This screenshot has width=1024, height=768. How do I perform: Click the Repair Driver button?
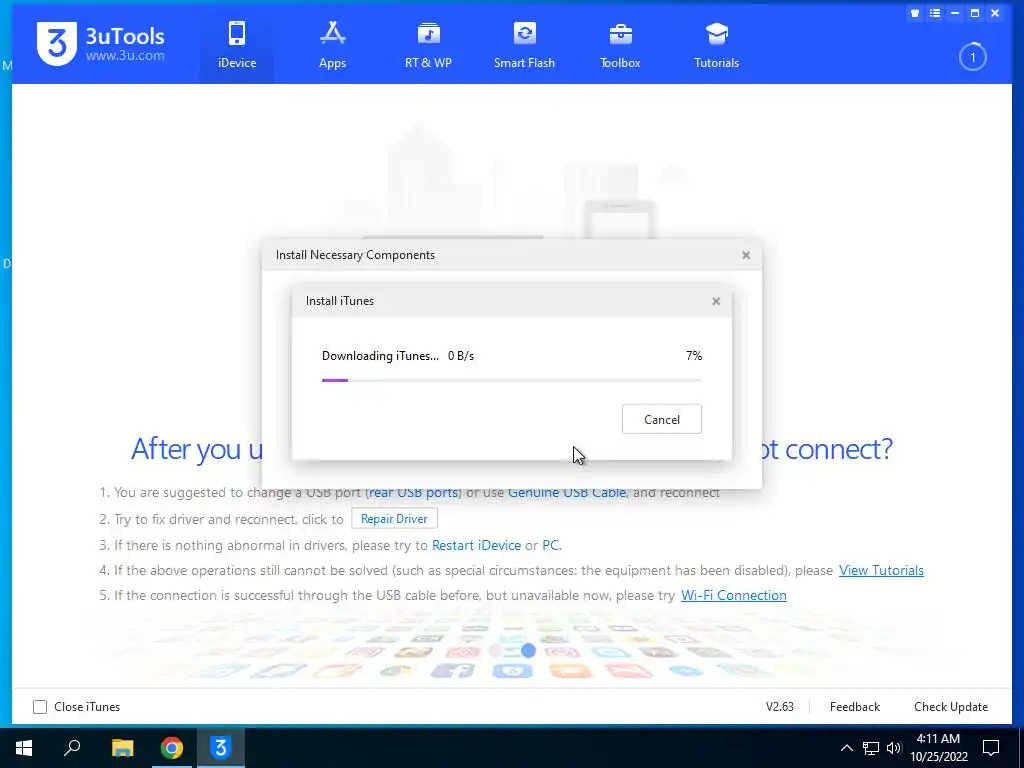[394, 519]
